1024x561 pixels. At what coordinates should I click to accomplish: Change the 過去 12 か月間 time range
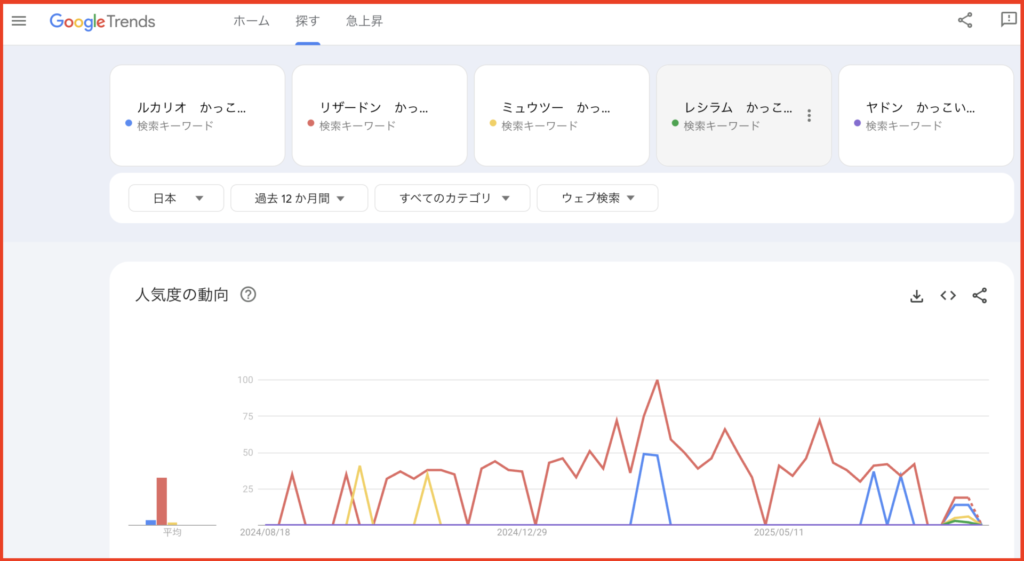299,198
